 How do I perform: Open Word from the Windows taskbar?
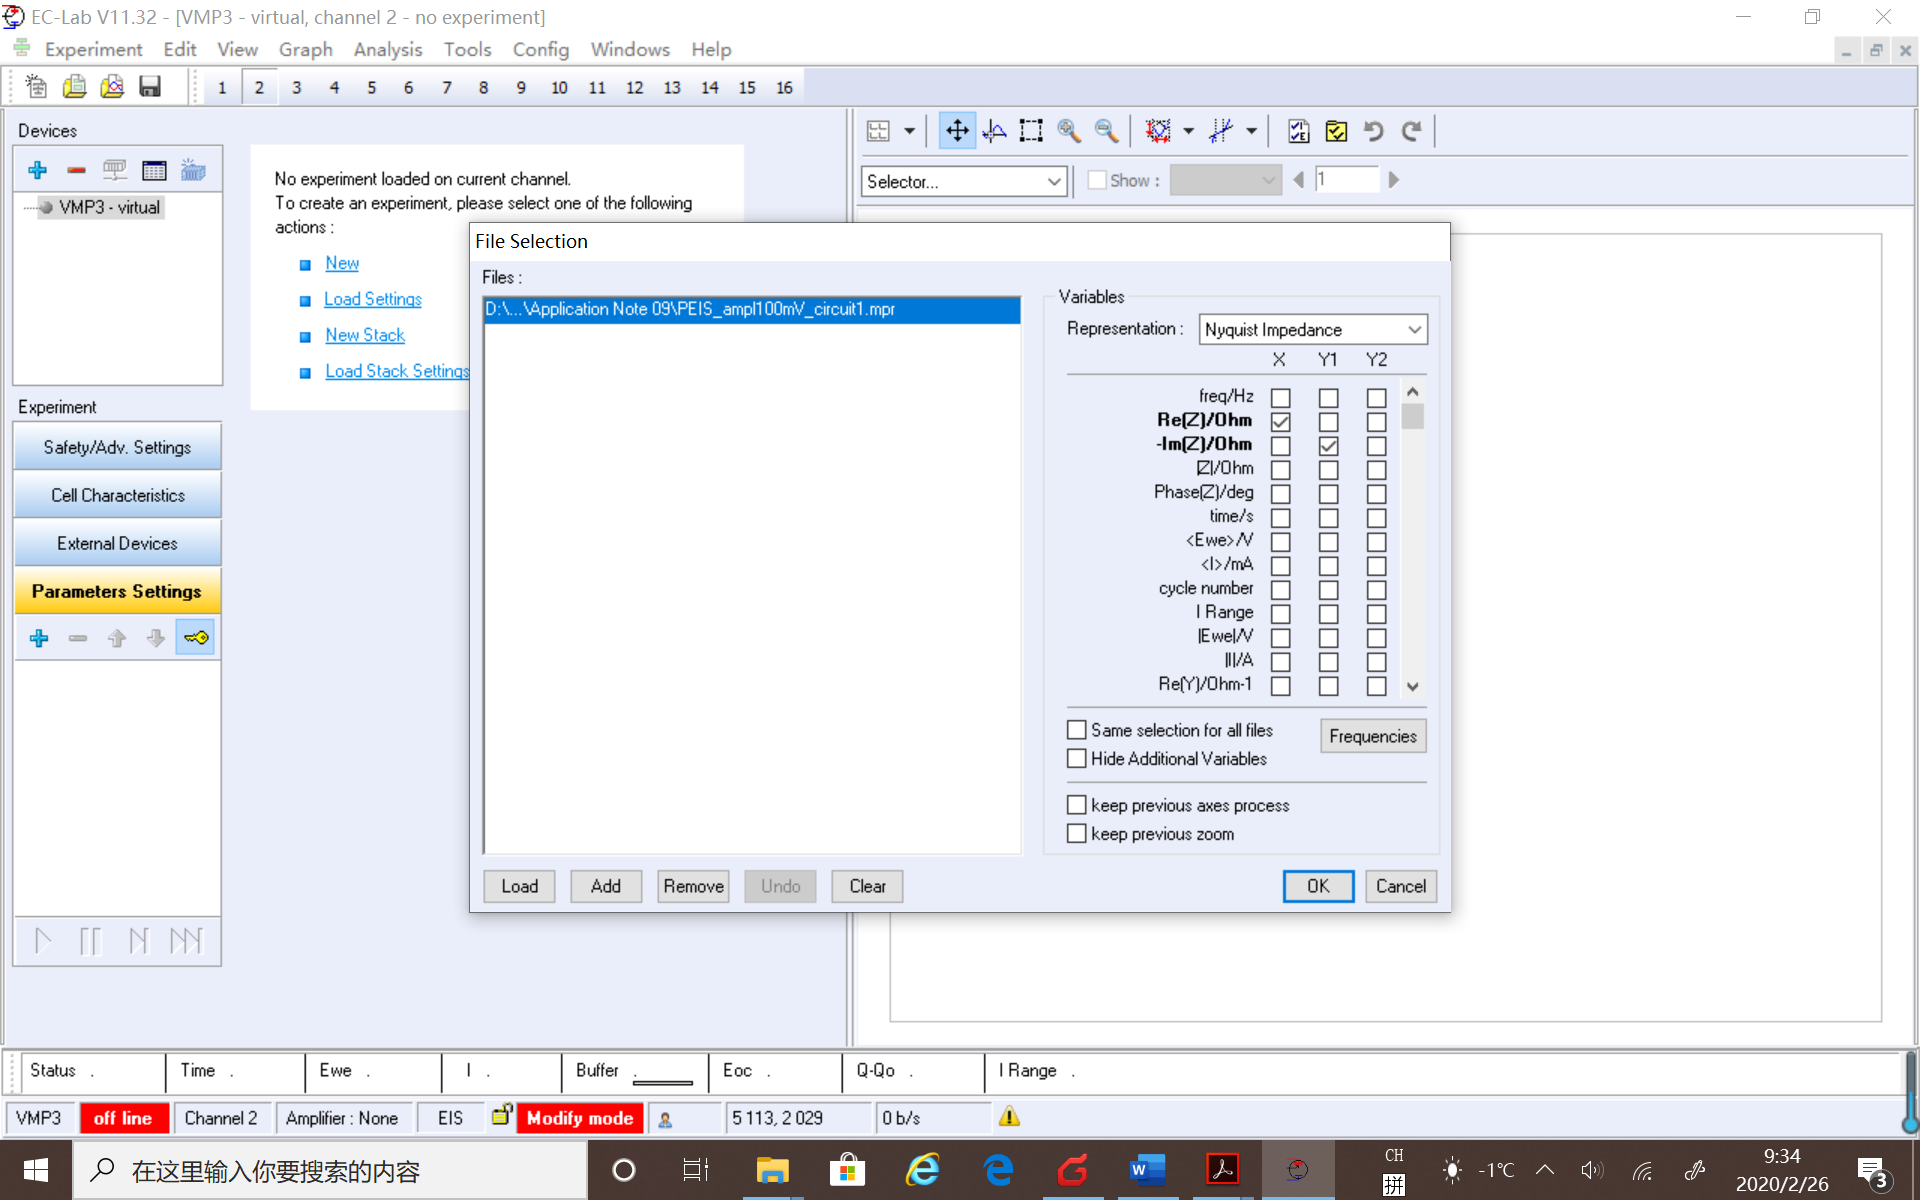click(1147, 1169)
